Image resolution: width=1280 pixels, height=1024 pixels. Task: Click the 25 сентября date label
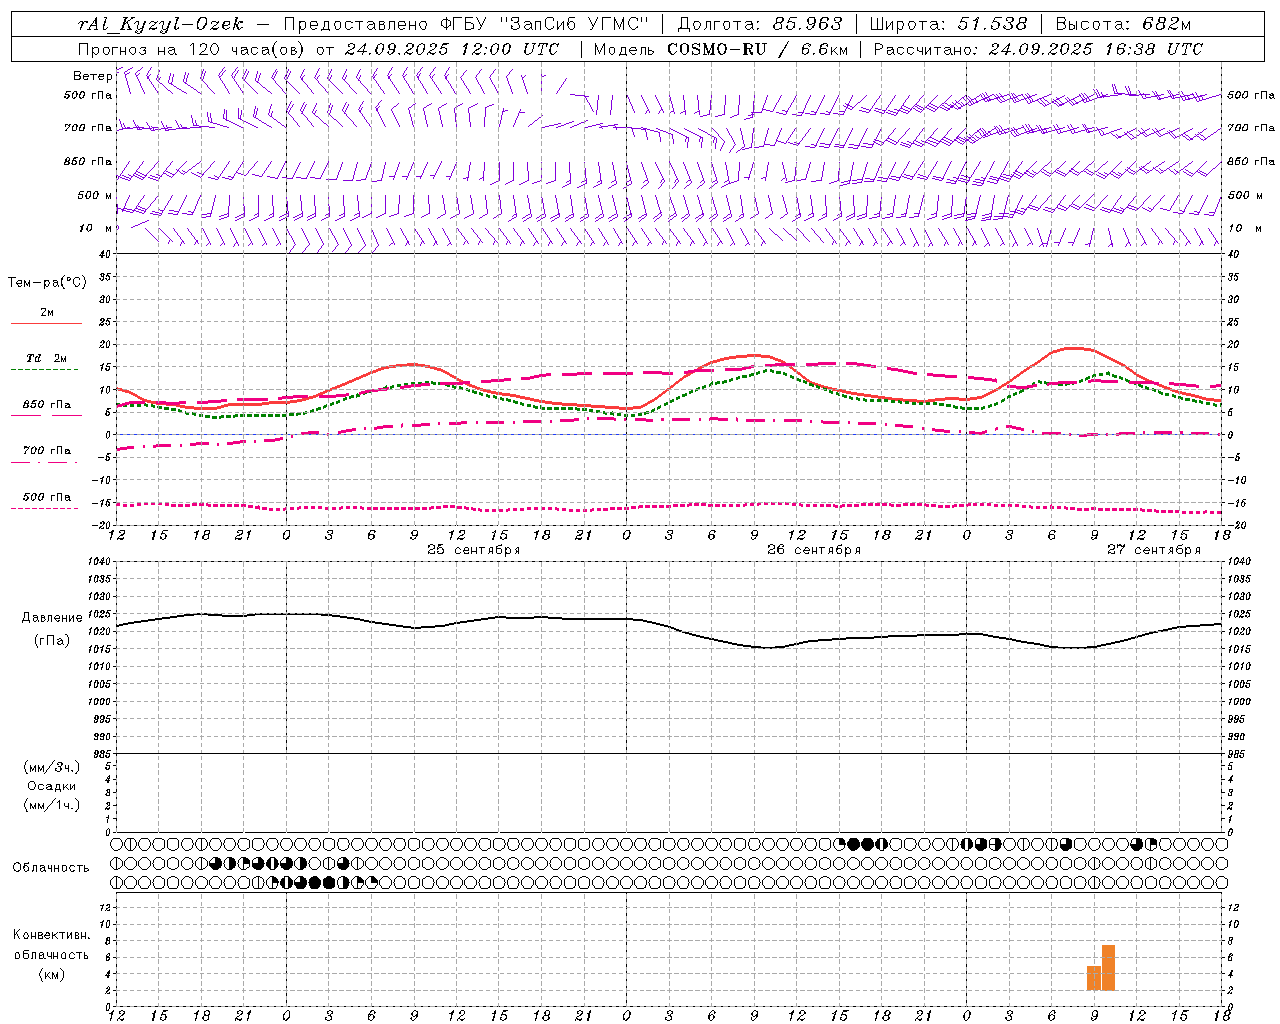coord(473,550)
